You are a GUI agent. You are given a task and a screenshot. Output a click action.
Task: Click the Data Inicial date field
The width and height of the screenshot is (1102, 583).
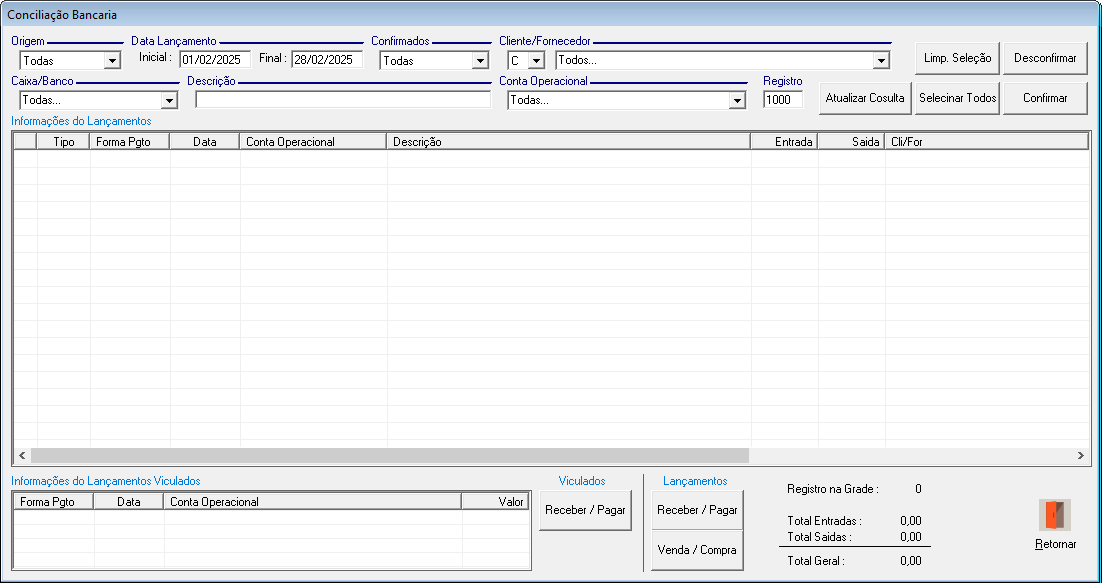tap(214, 60)
